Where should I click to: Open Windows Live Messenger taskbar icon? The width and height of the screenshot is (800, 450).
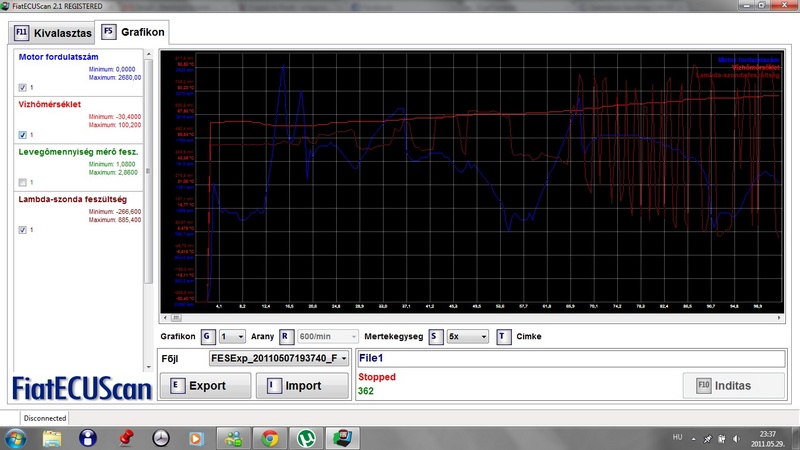tap(234, 439)
